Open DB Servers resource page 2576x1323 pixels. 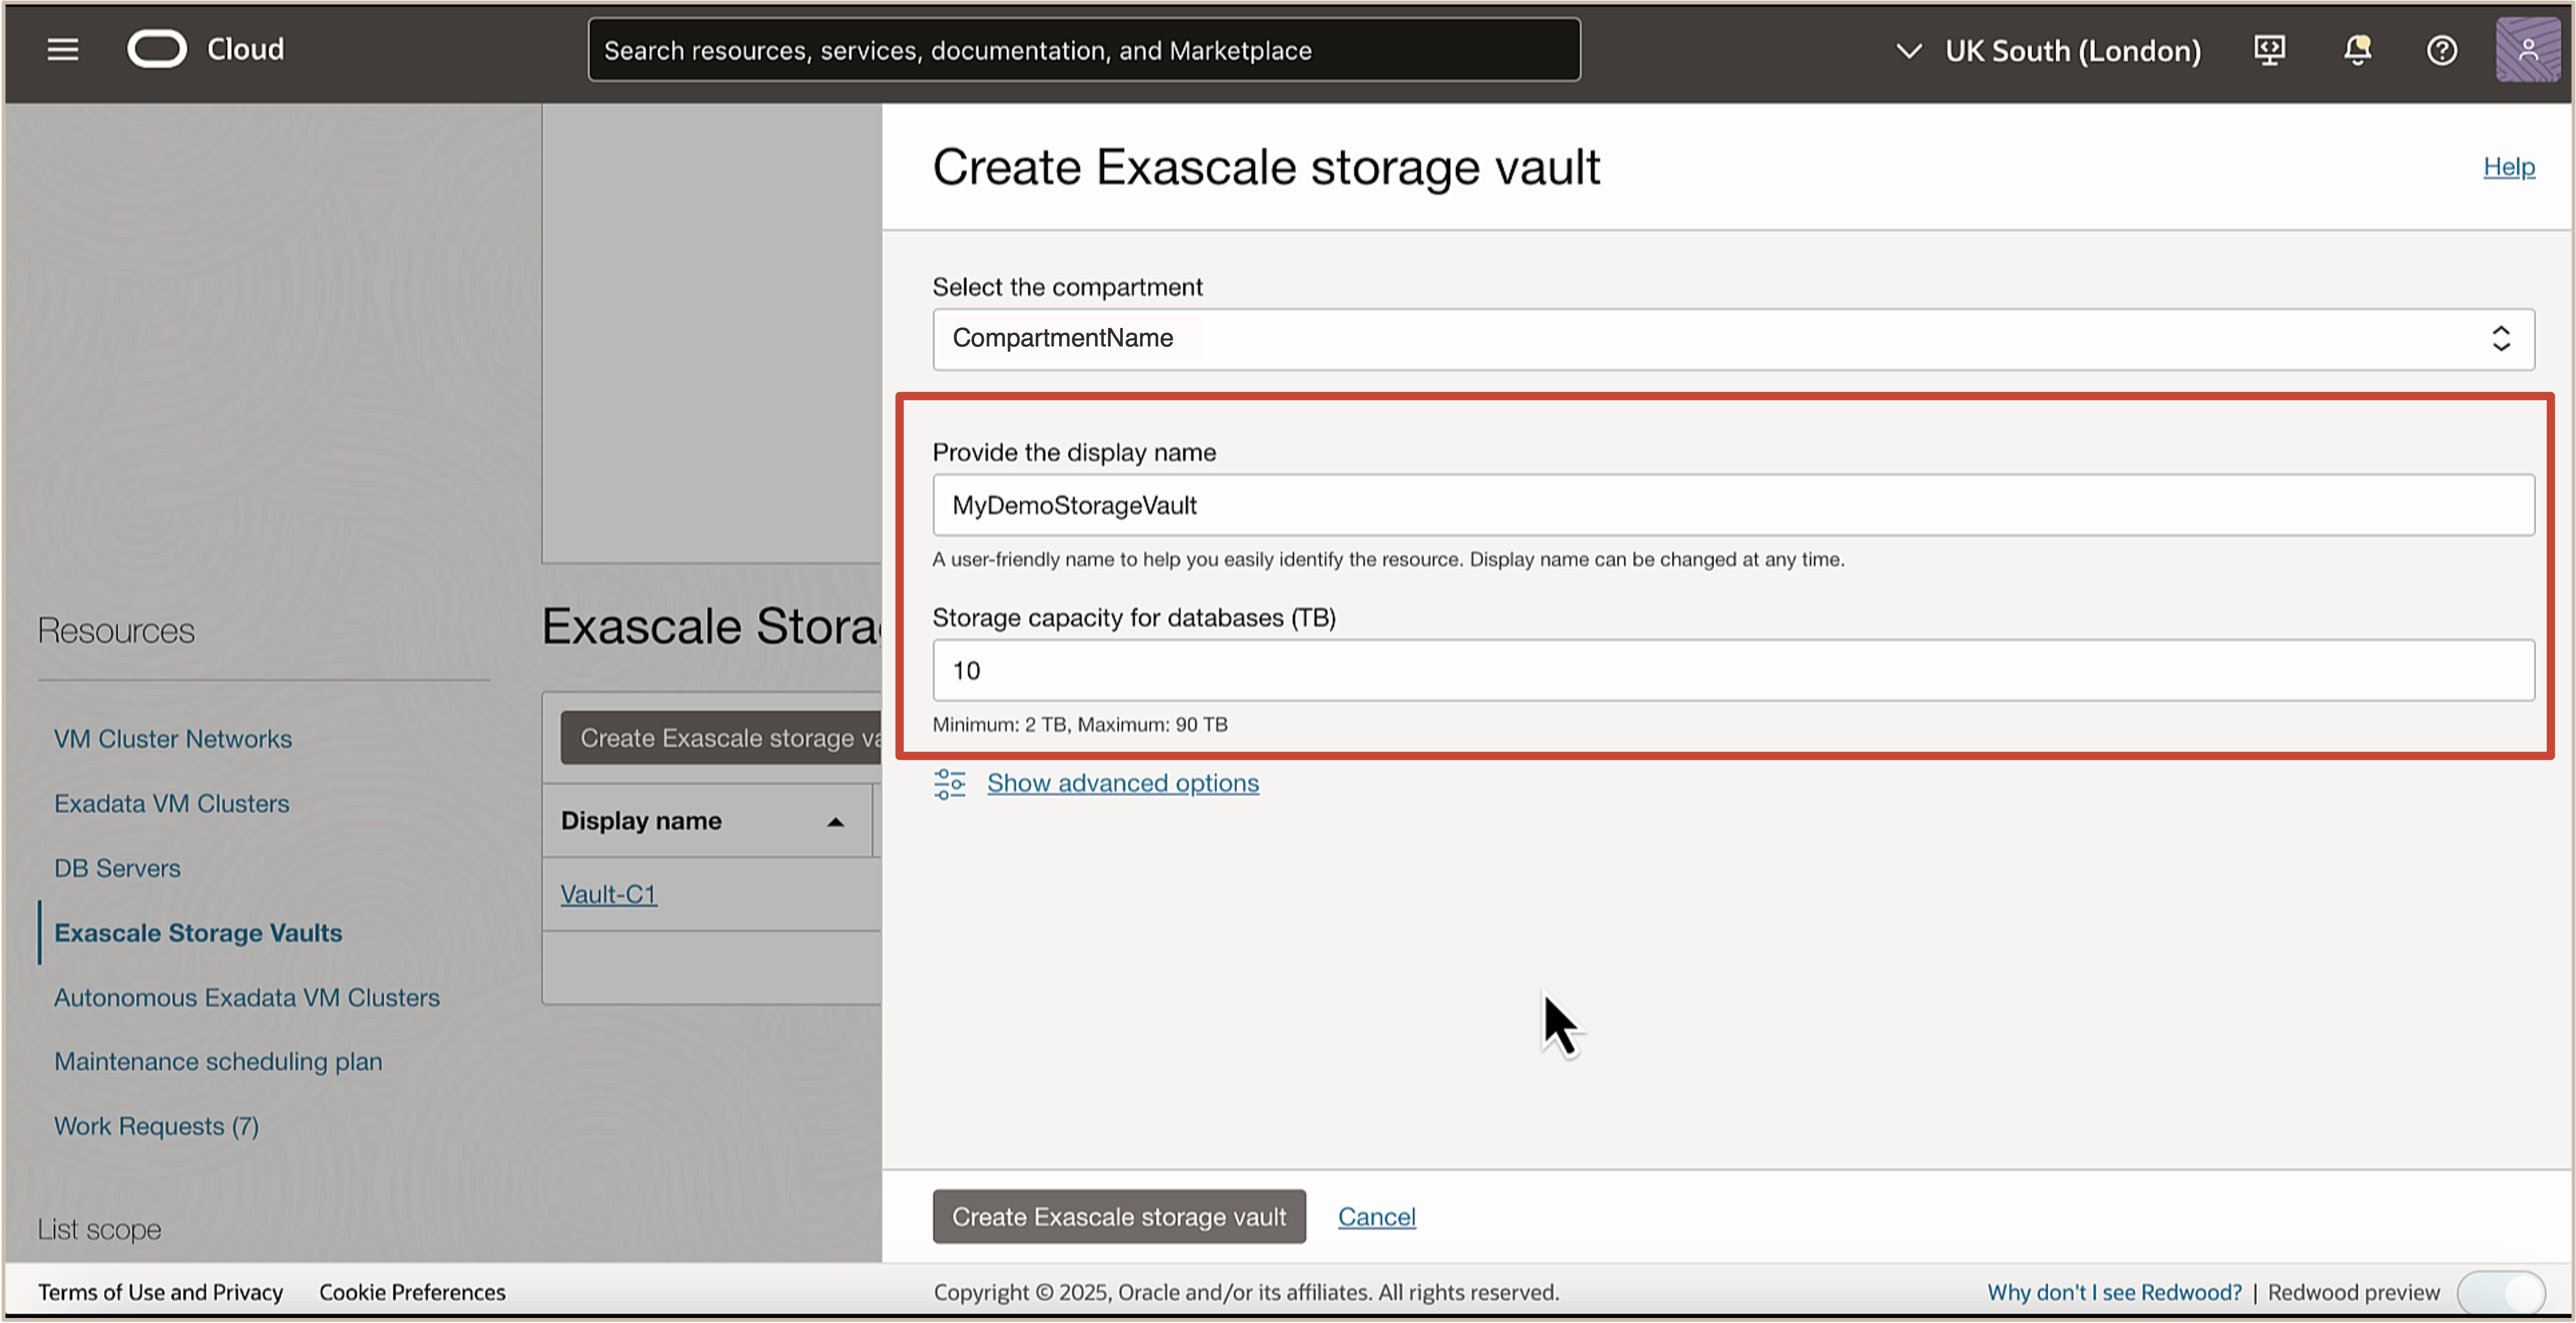pos(117,868)
